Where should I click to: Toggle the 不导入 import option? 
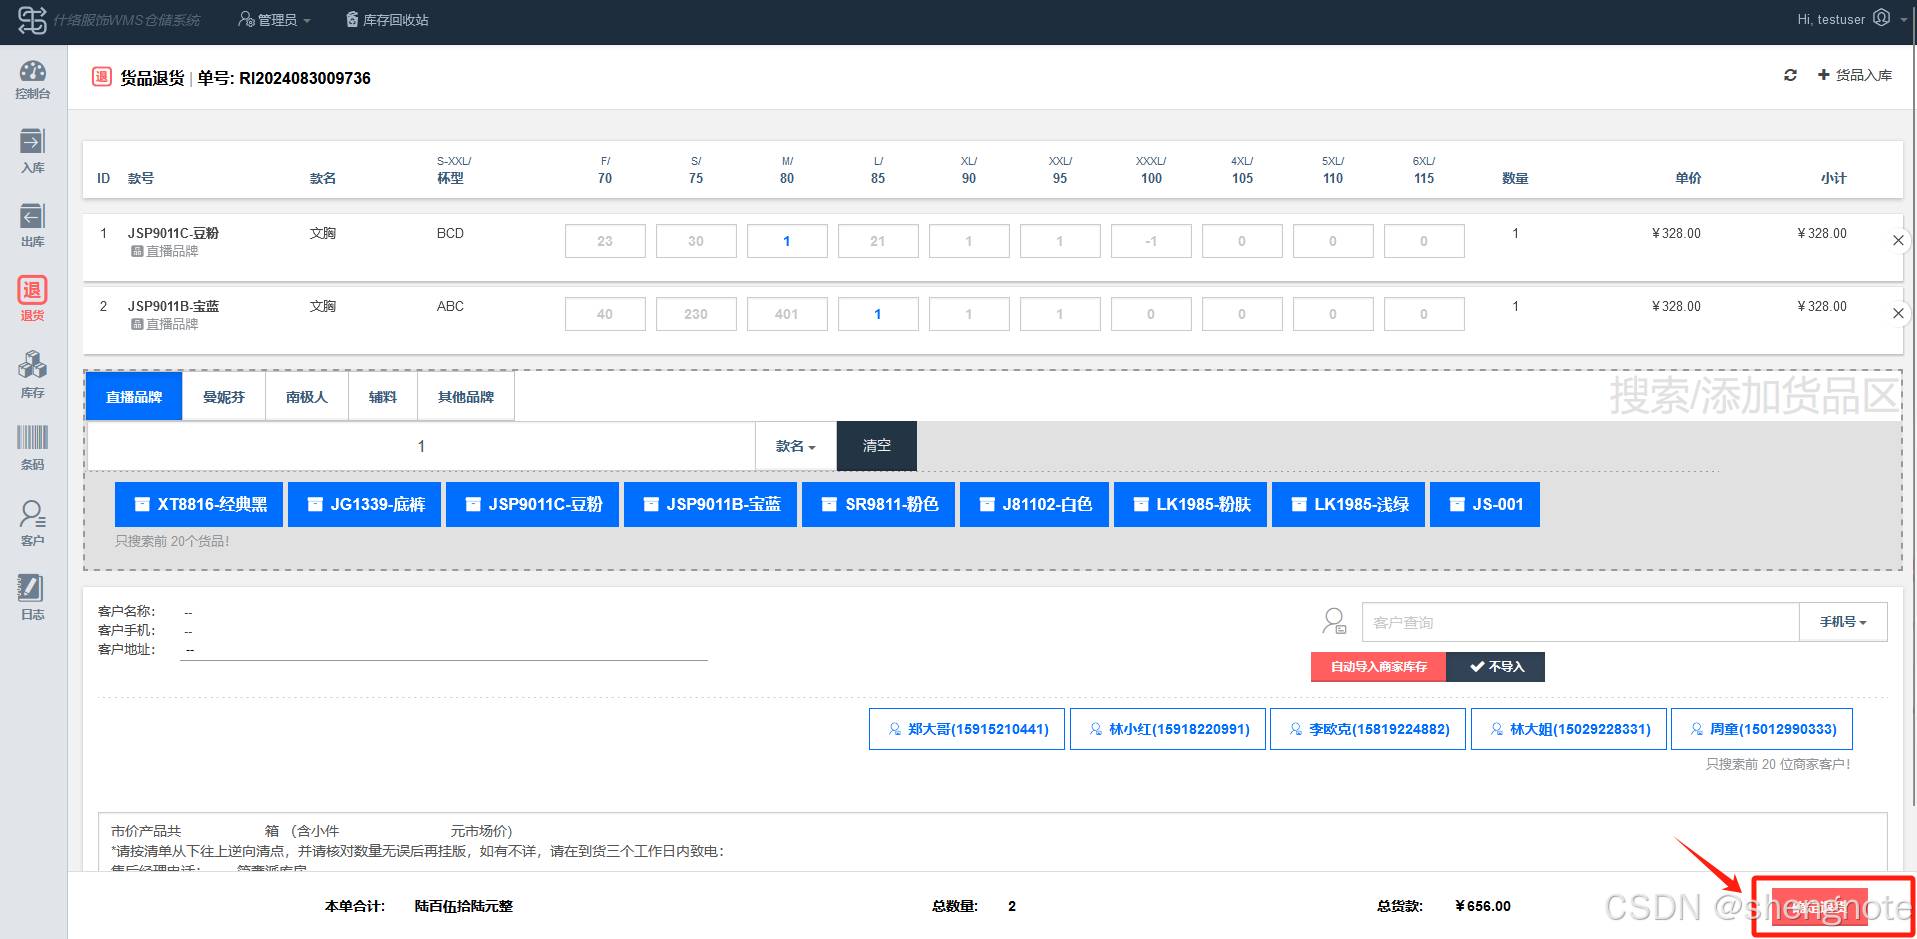point(1496,667)
